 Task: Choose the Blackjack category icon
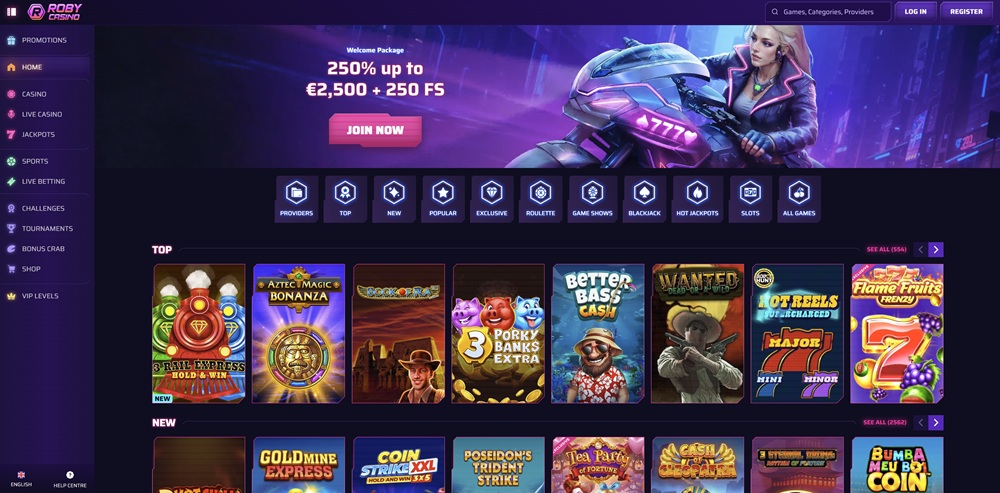(644, 199)
